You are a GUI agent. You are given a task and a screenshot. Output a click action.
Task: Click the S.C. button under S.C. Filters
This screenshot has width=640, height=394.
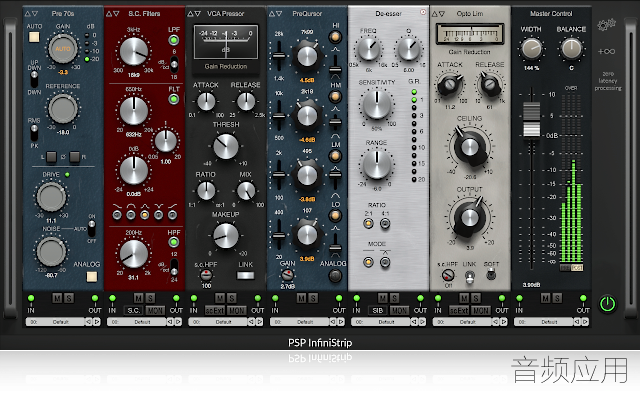point(133,311)
